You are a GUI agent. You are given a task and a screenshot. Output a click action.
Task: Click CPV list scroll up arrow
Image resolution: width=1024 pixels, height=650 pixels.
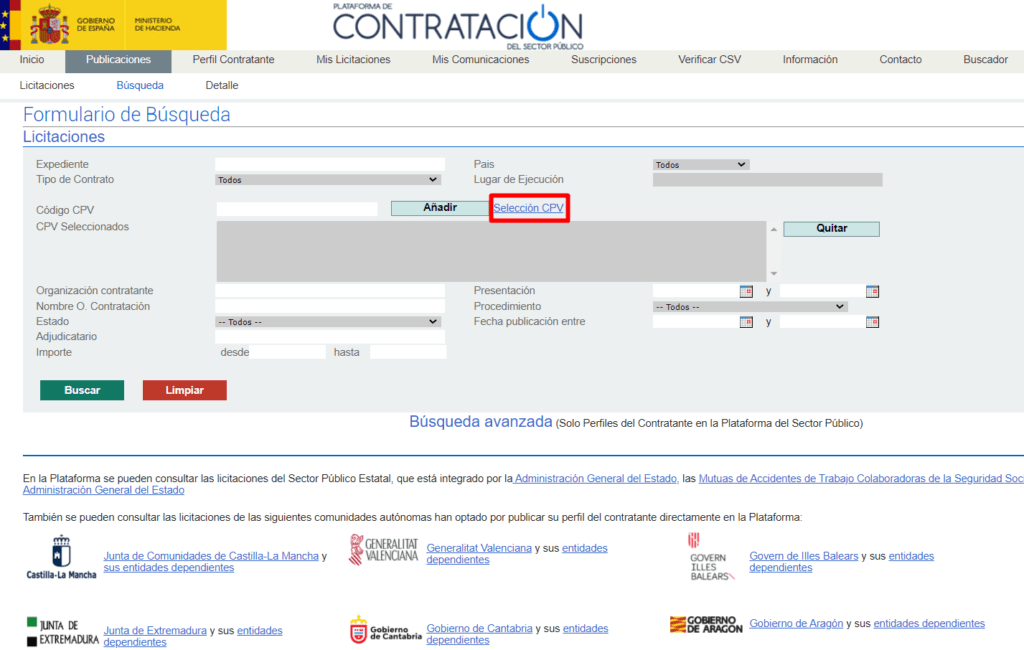click(774, 229)
